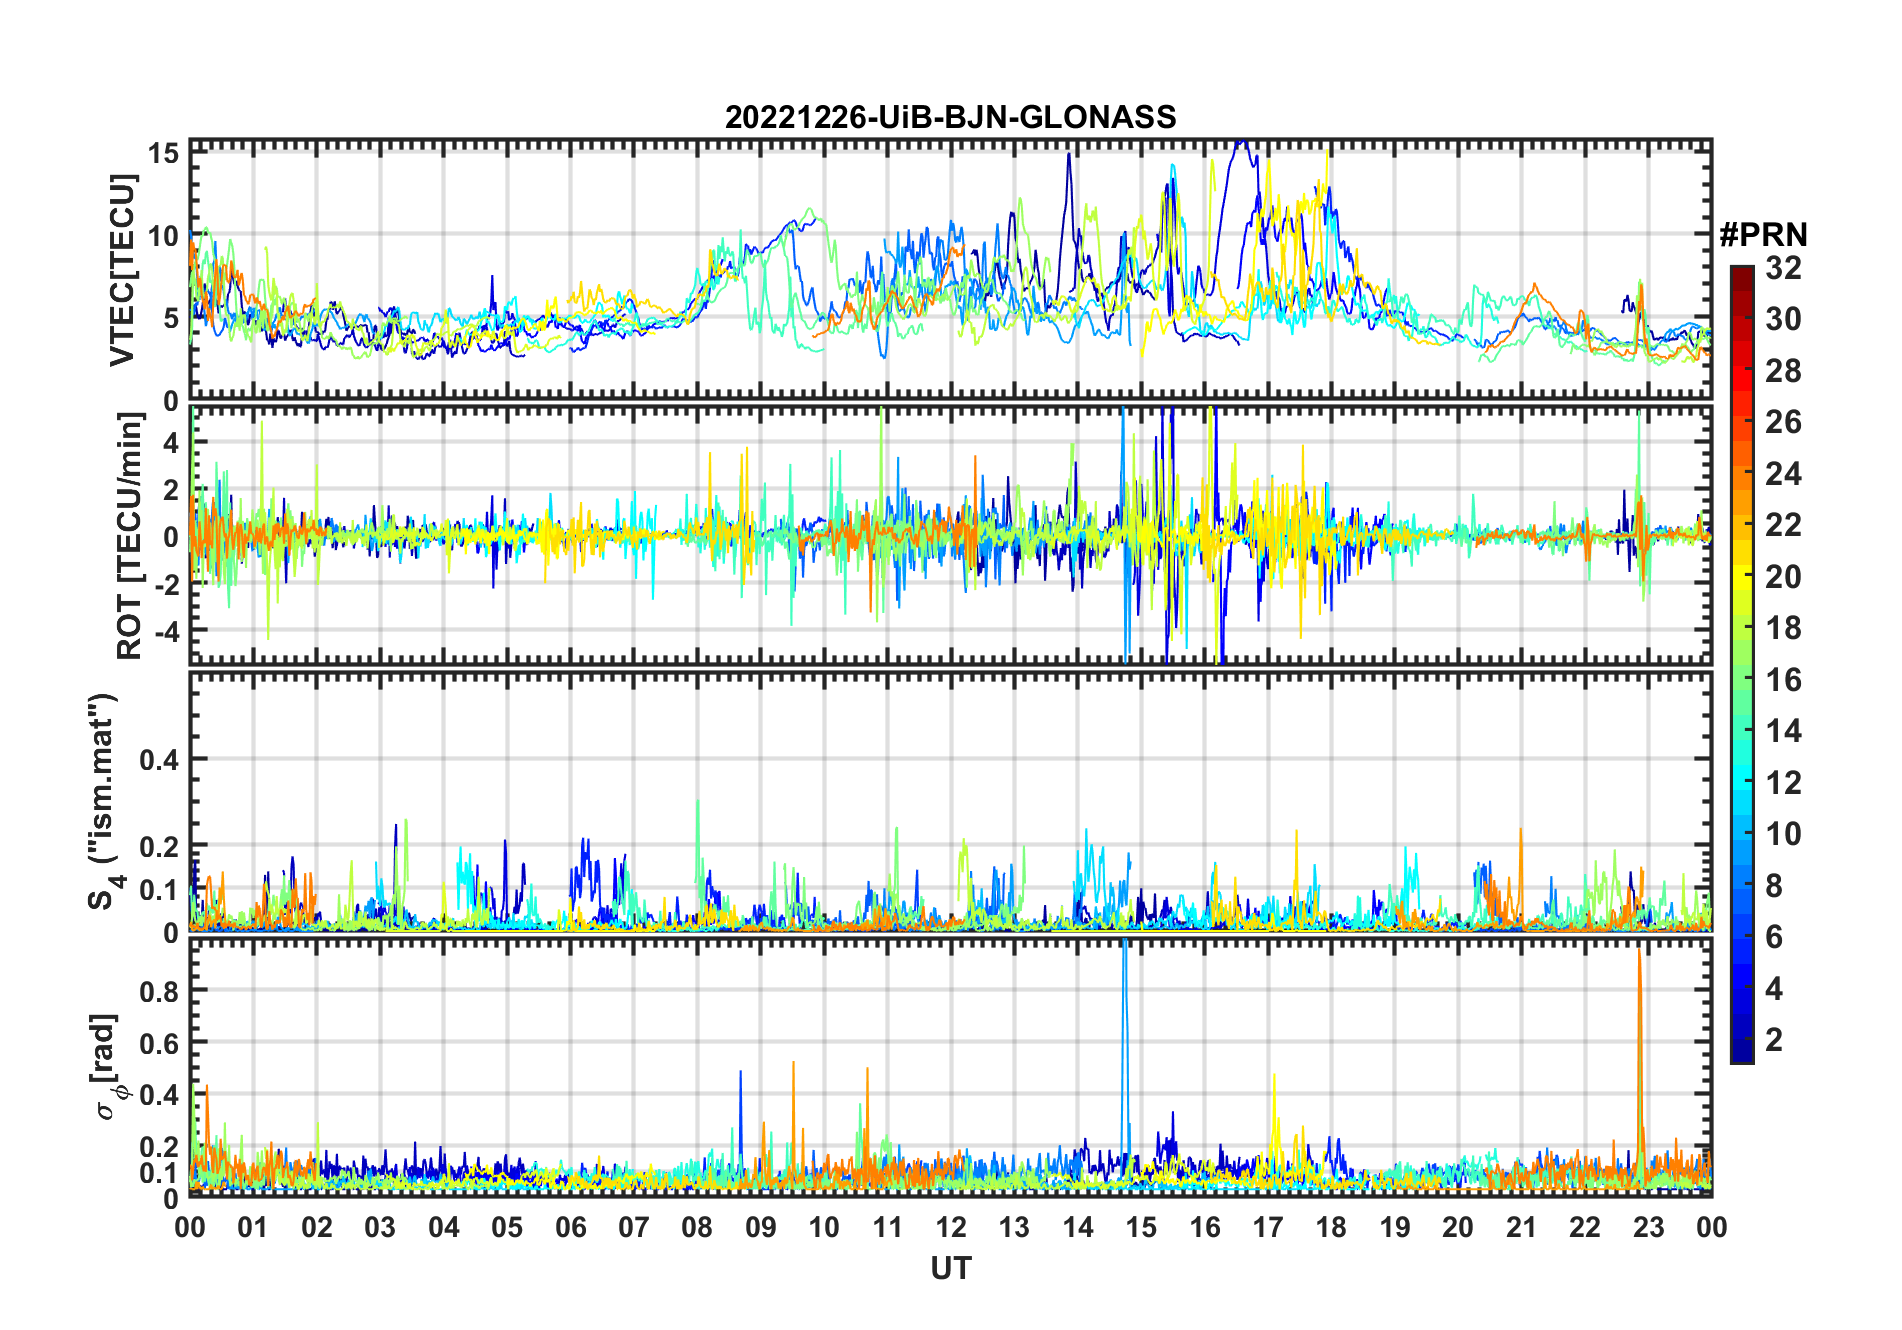Click x-axis tick label 18
This screenshot has height=1330, width=1902.
(1331, 1227)
